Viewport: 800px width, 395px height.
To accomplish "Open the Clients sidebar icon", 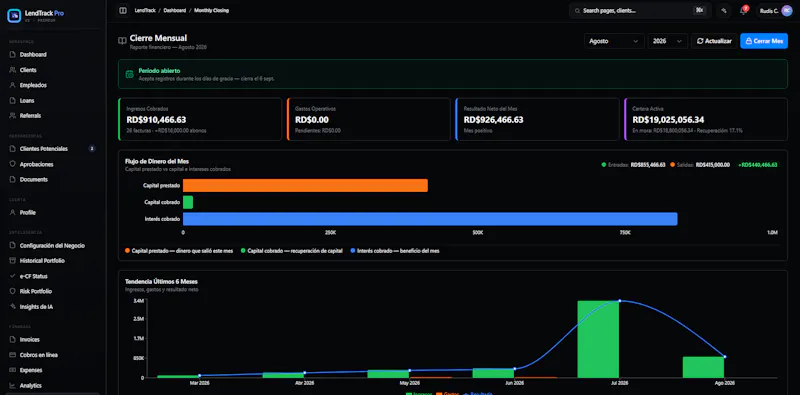I will point(13,70).
